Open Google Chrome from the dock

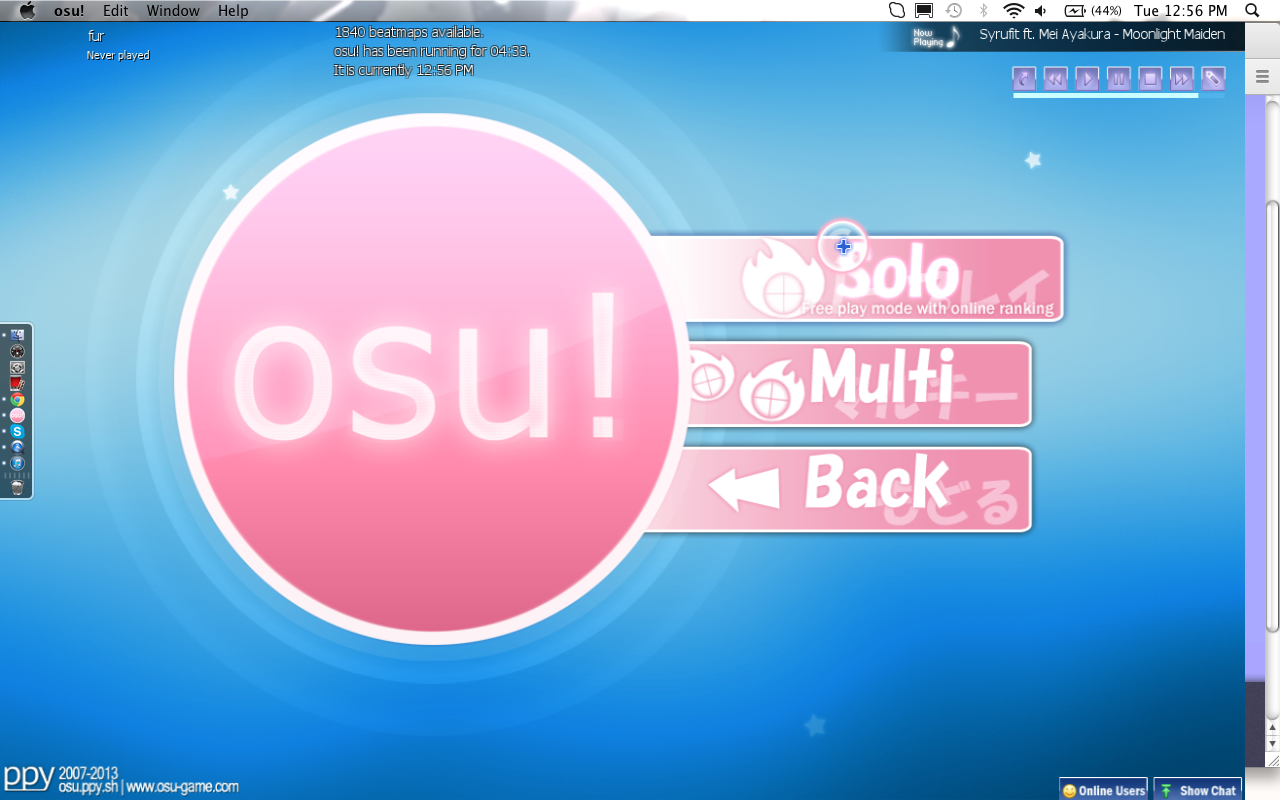tap(17, 399)
